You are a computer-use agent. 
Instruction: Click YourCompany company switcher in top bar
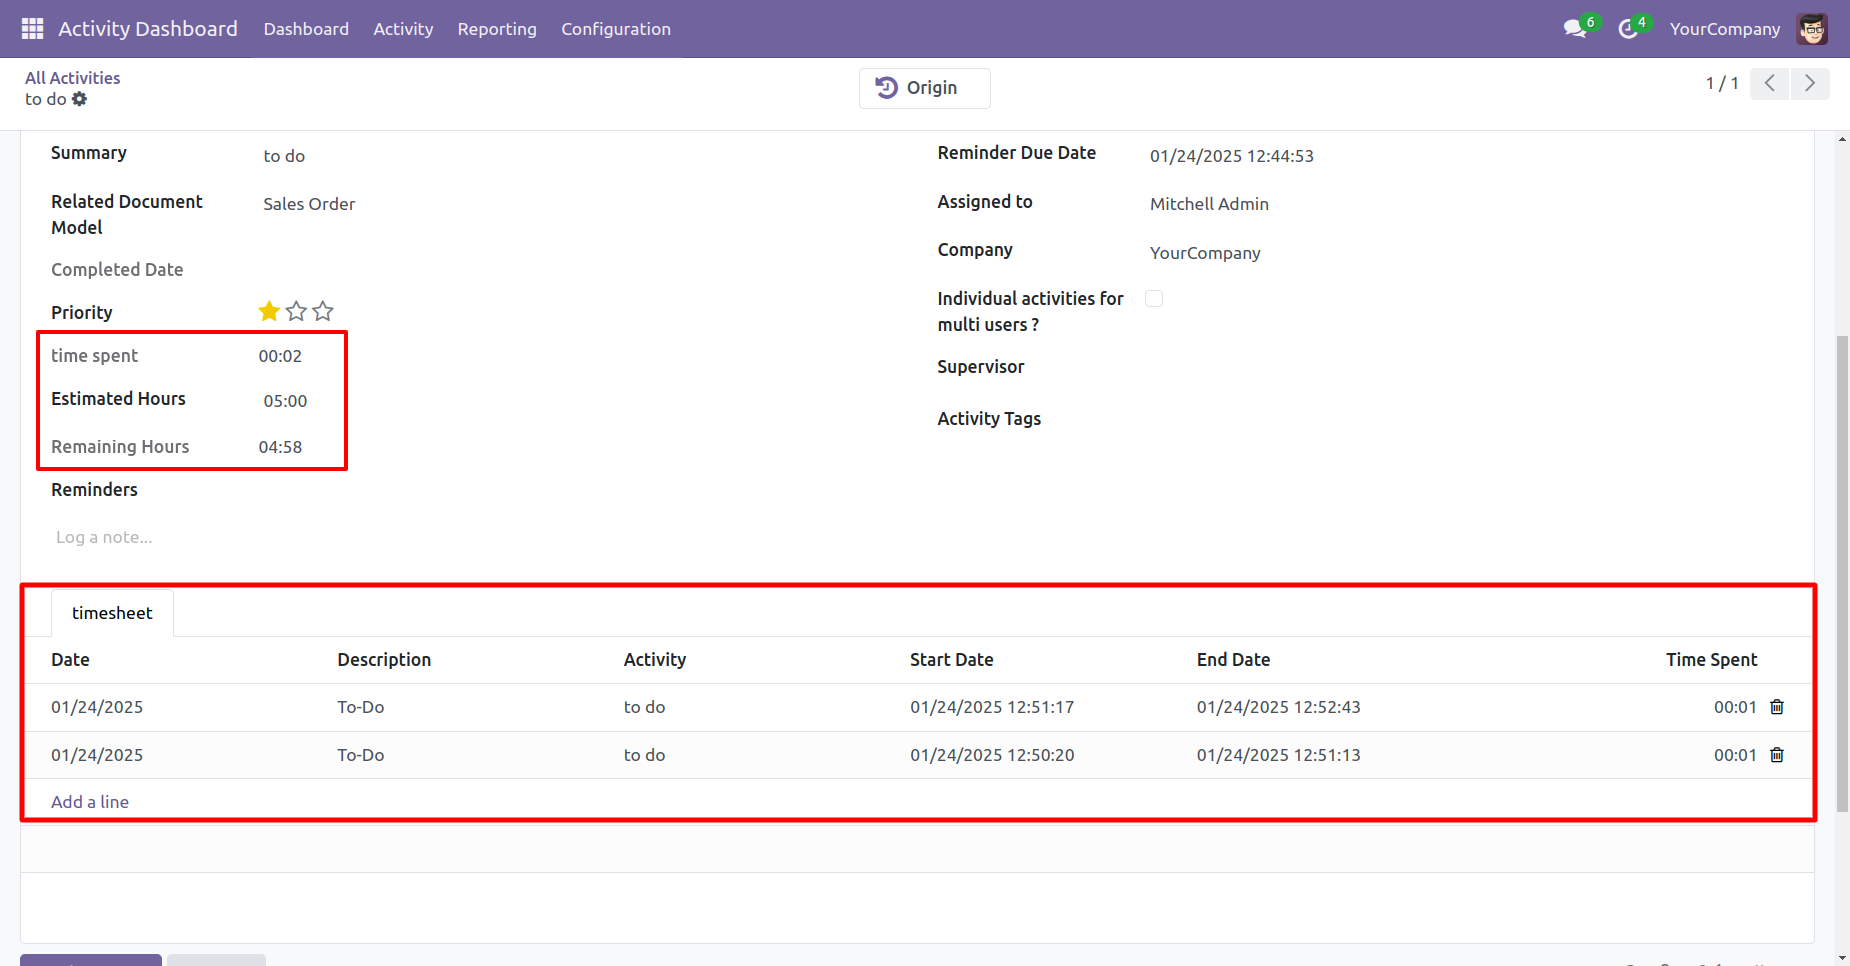(1725, 29)
